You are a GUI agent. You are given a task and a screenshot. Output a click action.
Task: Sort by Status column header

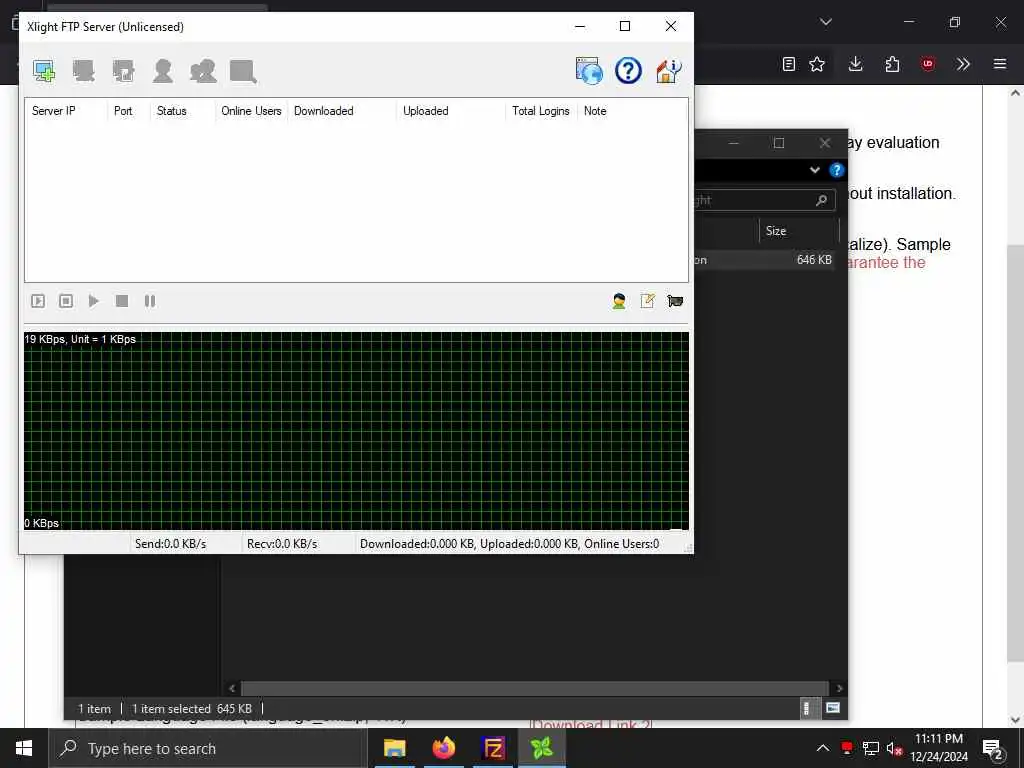point(183,111)
